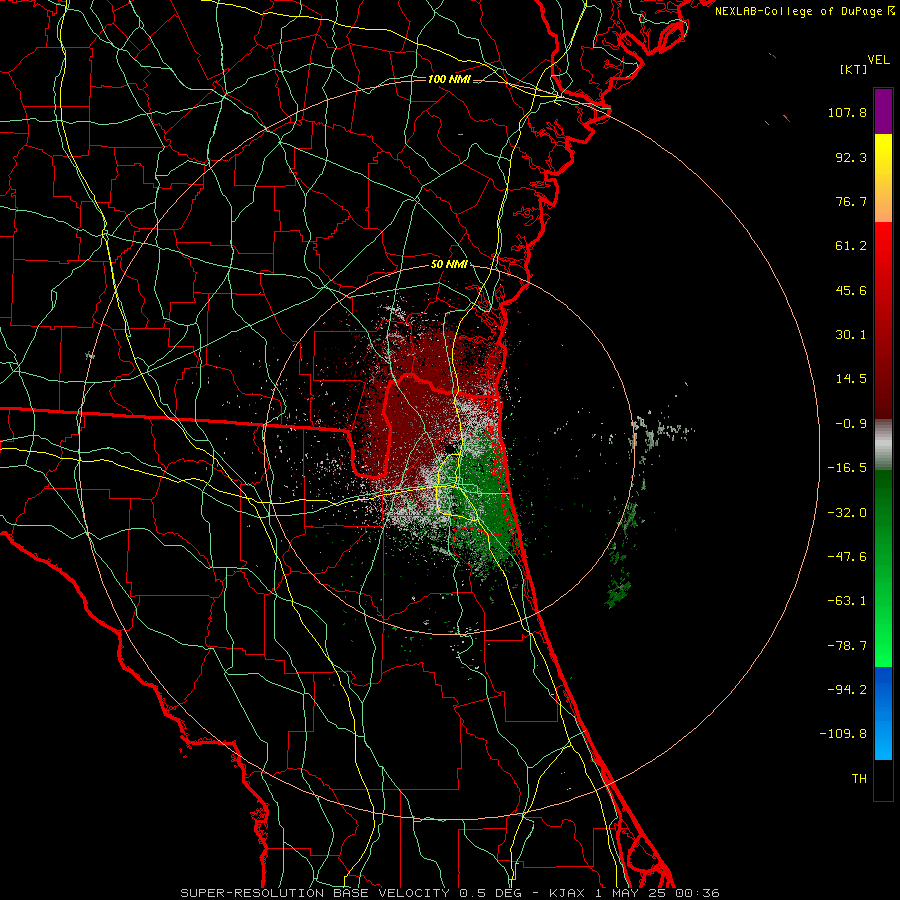Screen dimensions: 900x900
Task: Click the 61.2 value on the velocity scale
Action: [x=851, y=246]
